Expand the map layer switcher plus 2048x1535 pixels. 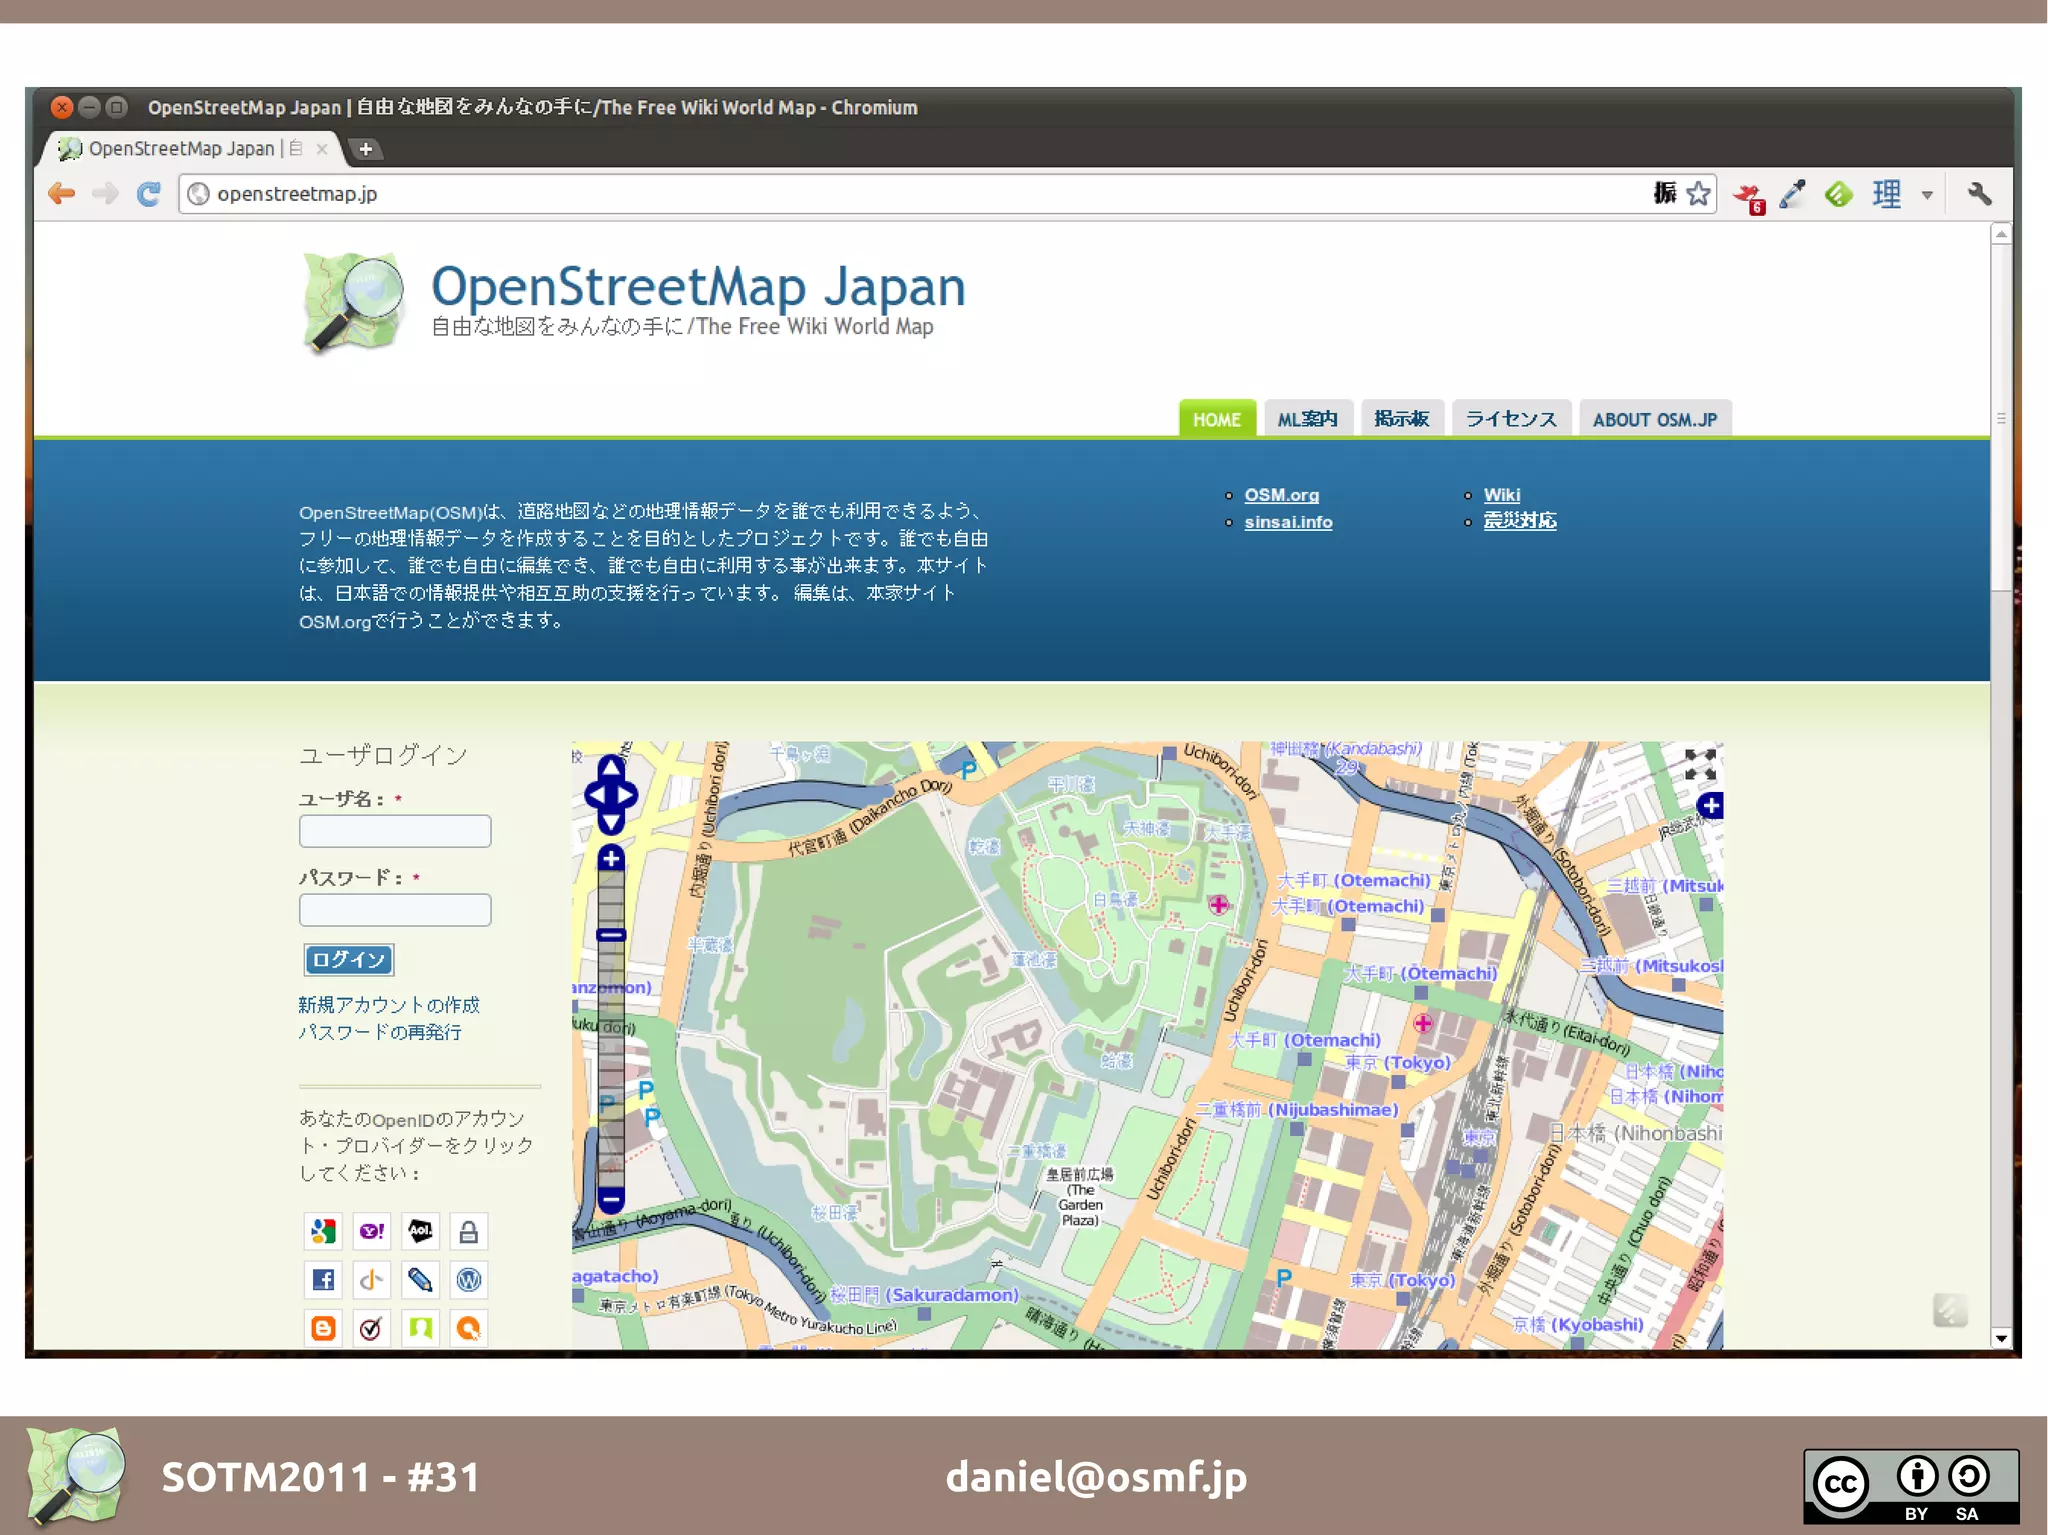1710,806
